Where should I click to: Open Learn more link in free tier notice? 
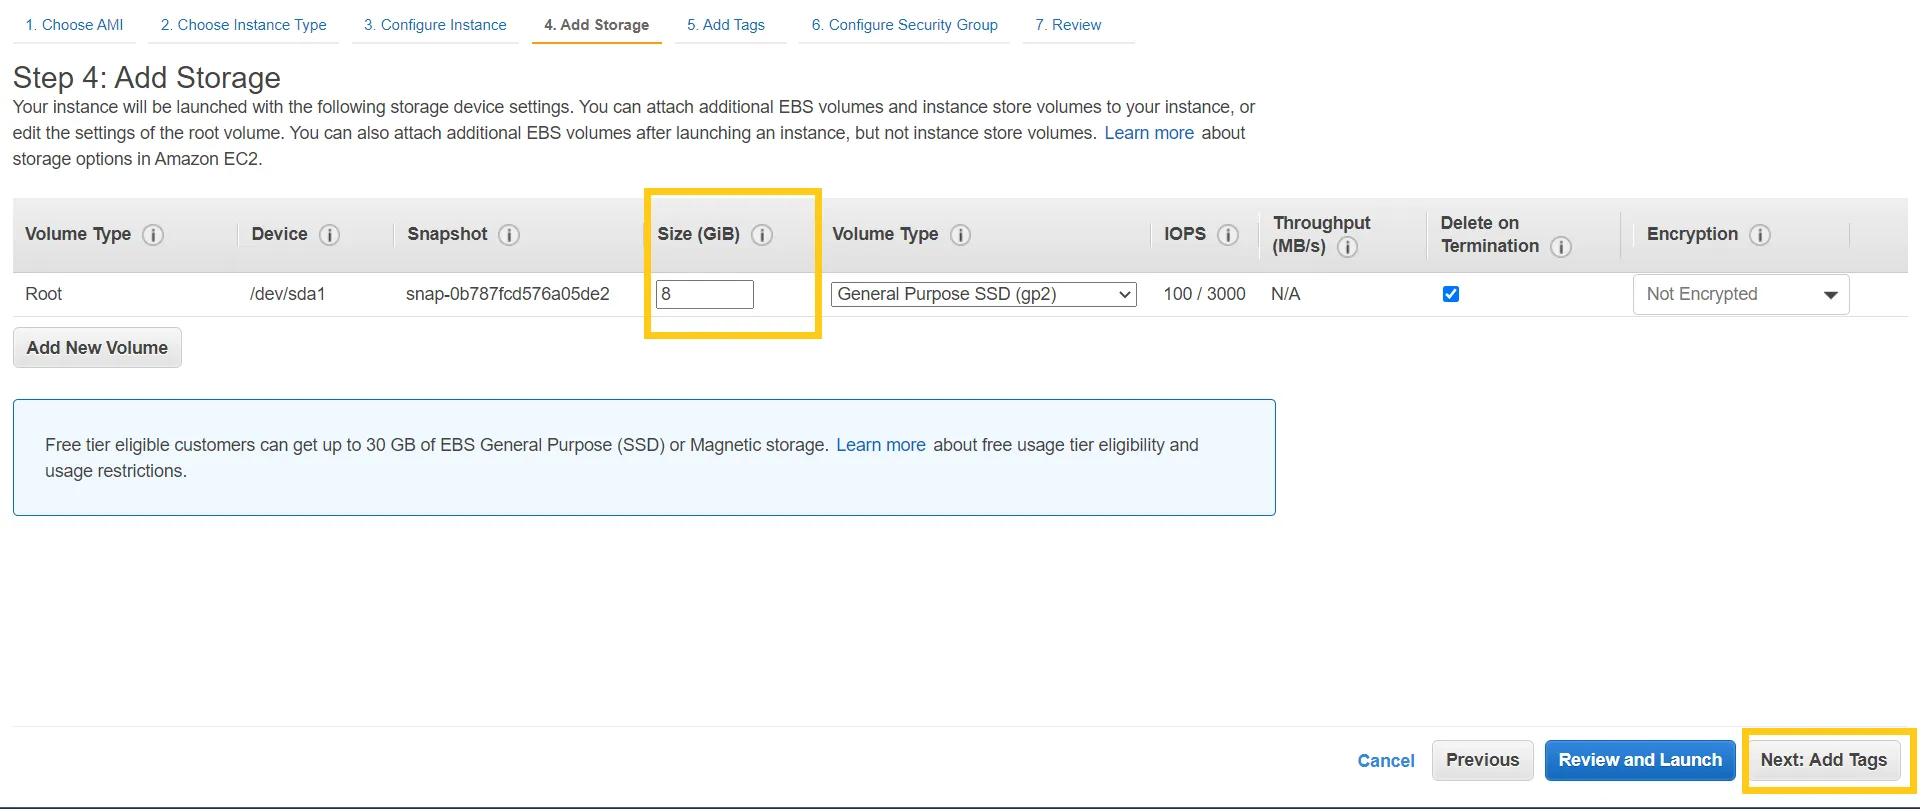click(x=880, y=445)
